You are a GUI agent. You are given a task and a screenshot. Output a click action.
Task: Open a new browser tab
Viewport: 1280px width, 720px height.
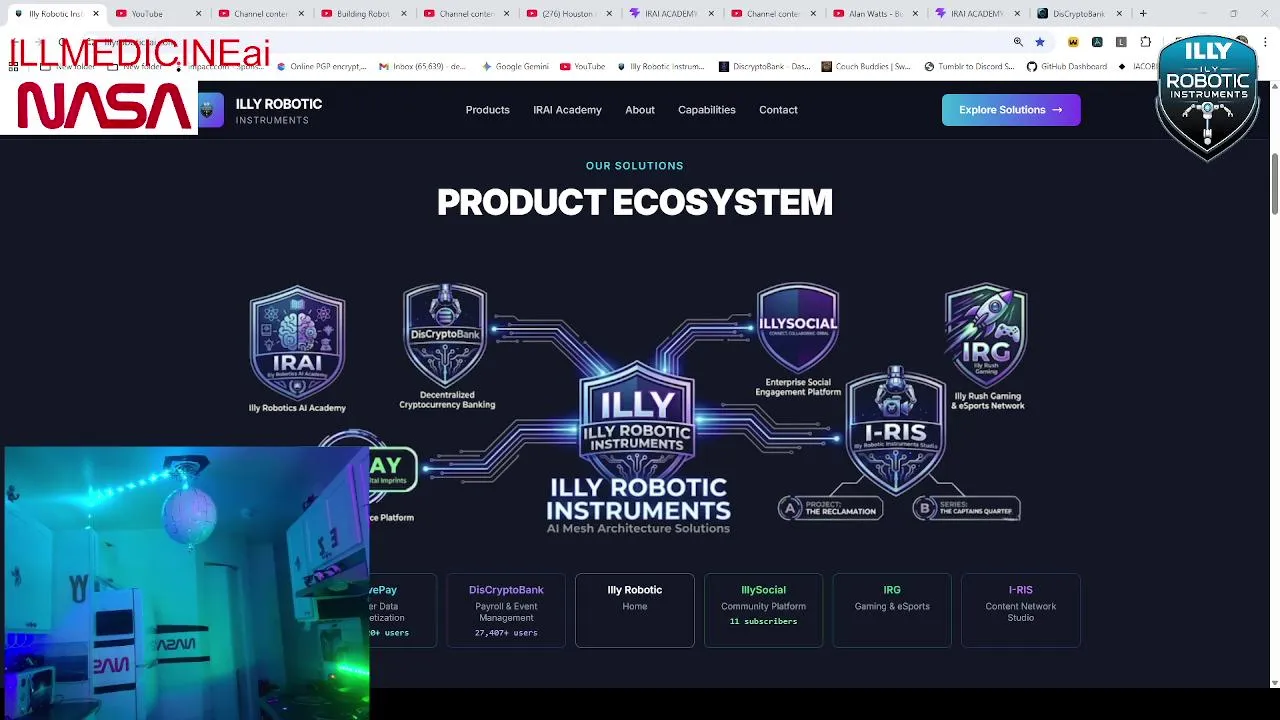[x=1143, y=14]
